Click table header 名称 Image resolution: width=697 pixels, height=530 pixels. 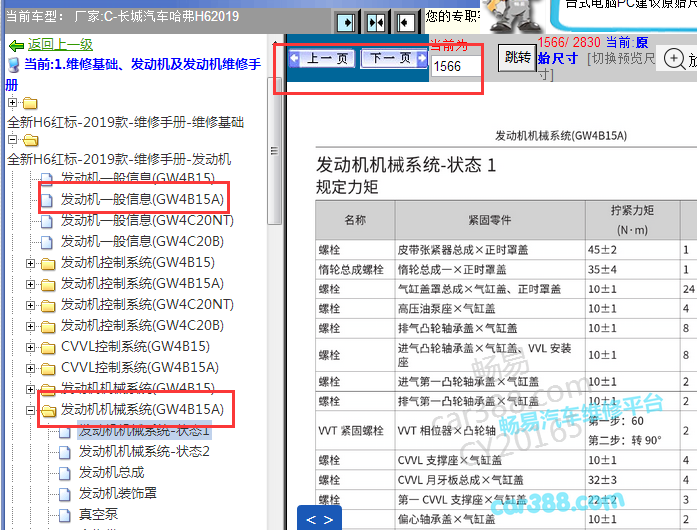pos(355,220)
